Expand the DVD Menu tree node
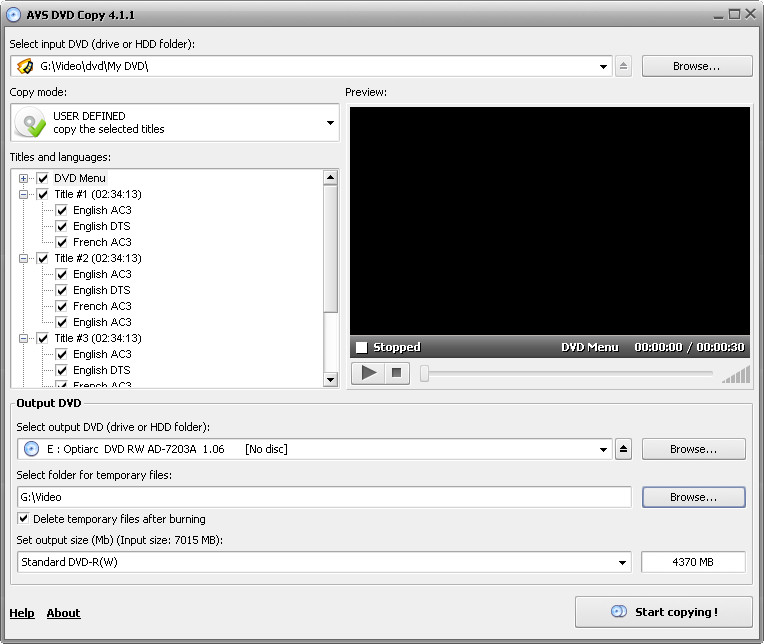This screenshot has height=644, width=764. pyautogui.click(x=23, y=178)
